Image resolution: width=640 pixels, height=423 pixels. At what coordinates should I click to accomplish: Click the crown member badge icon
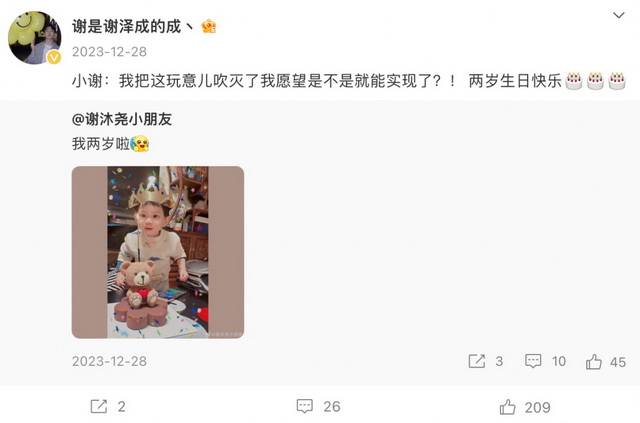point(209,27)
